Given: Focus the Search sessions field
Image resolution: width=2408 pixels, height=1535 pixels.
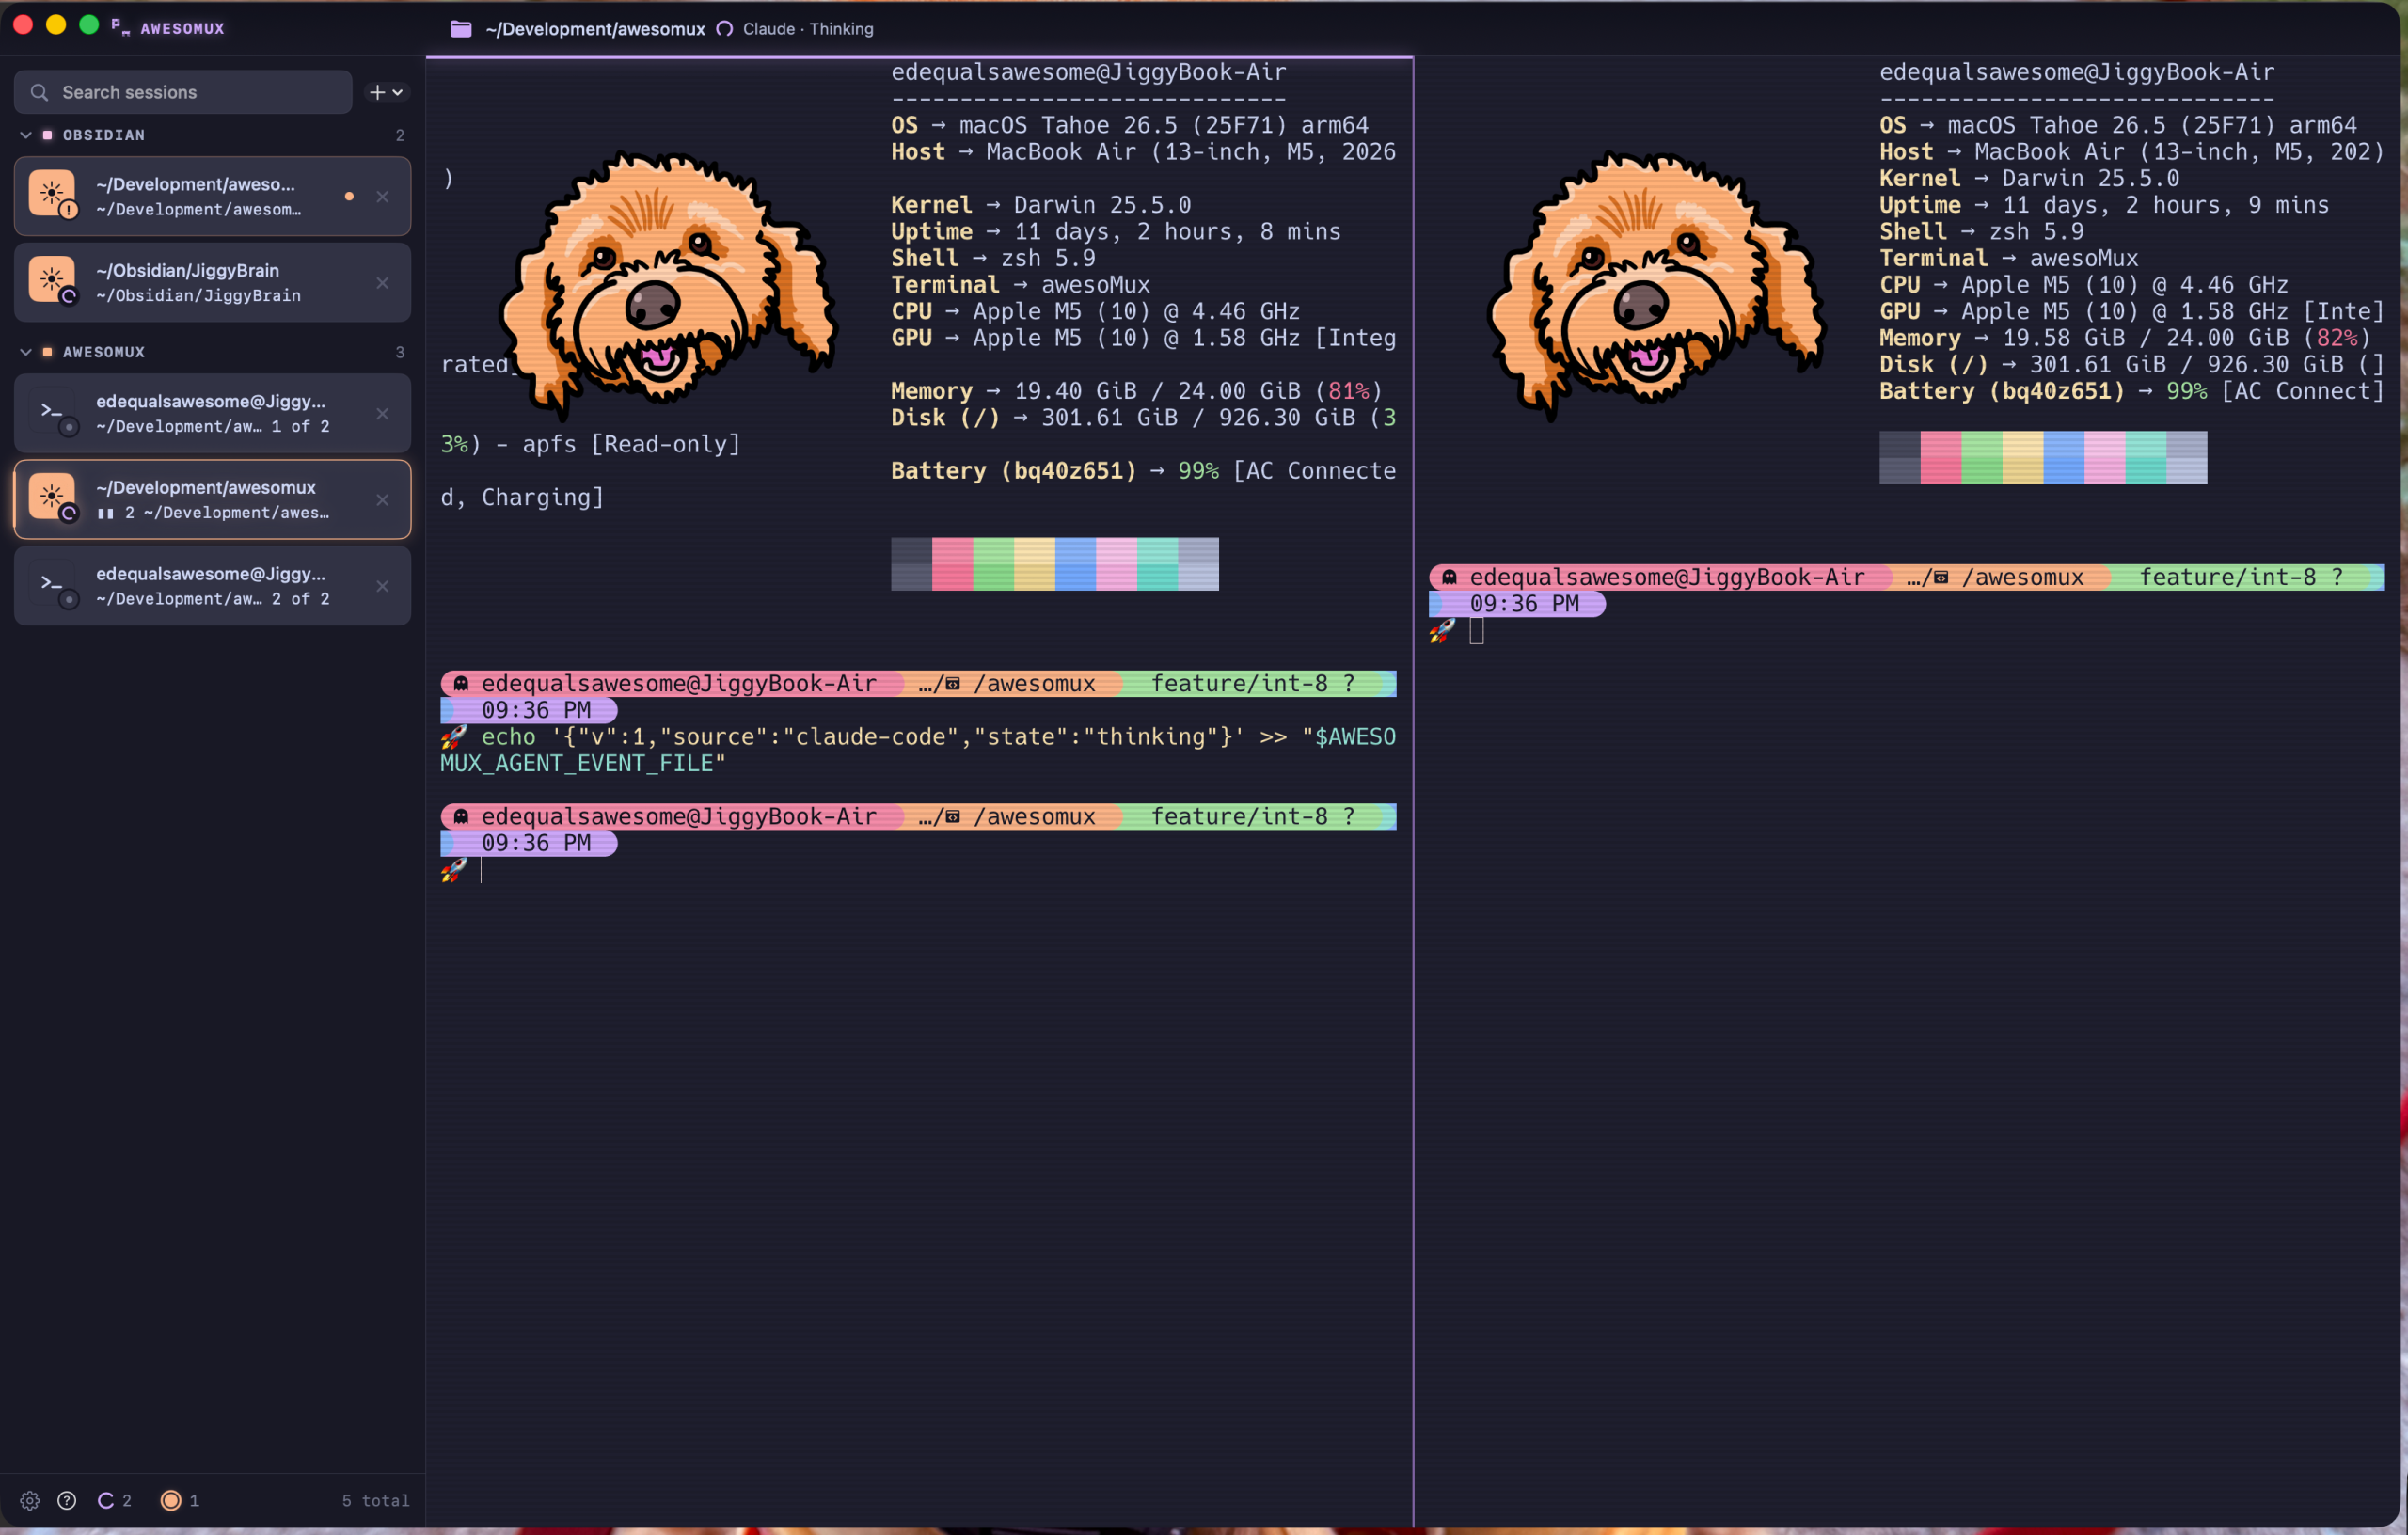Looking at the screenshot, I should coord(183,92).
